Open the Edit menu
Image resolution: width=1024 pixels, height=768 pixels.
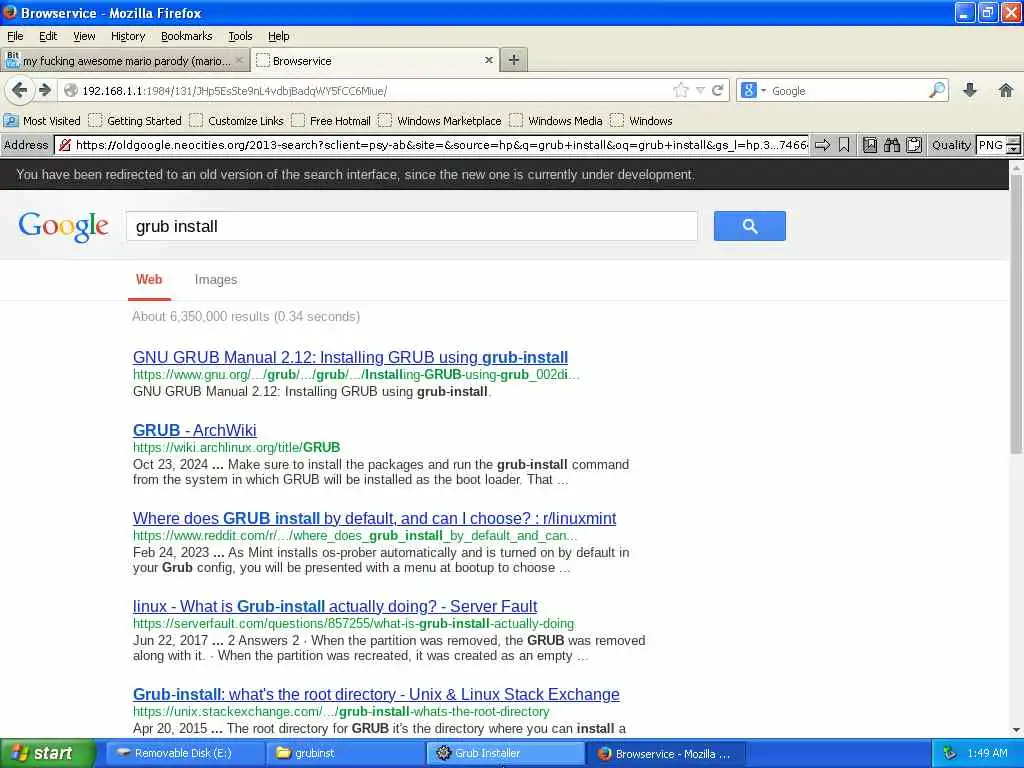(x=48, y=36)
